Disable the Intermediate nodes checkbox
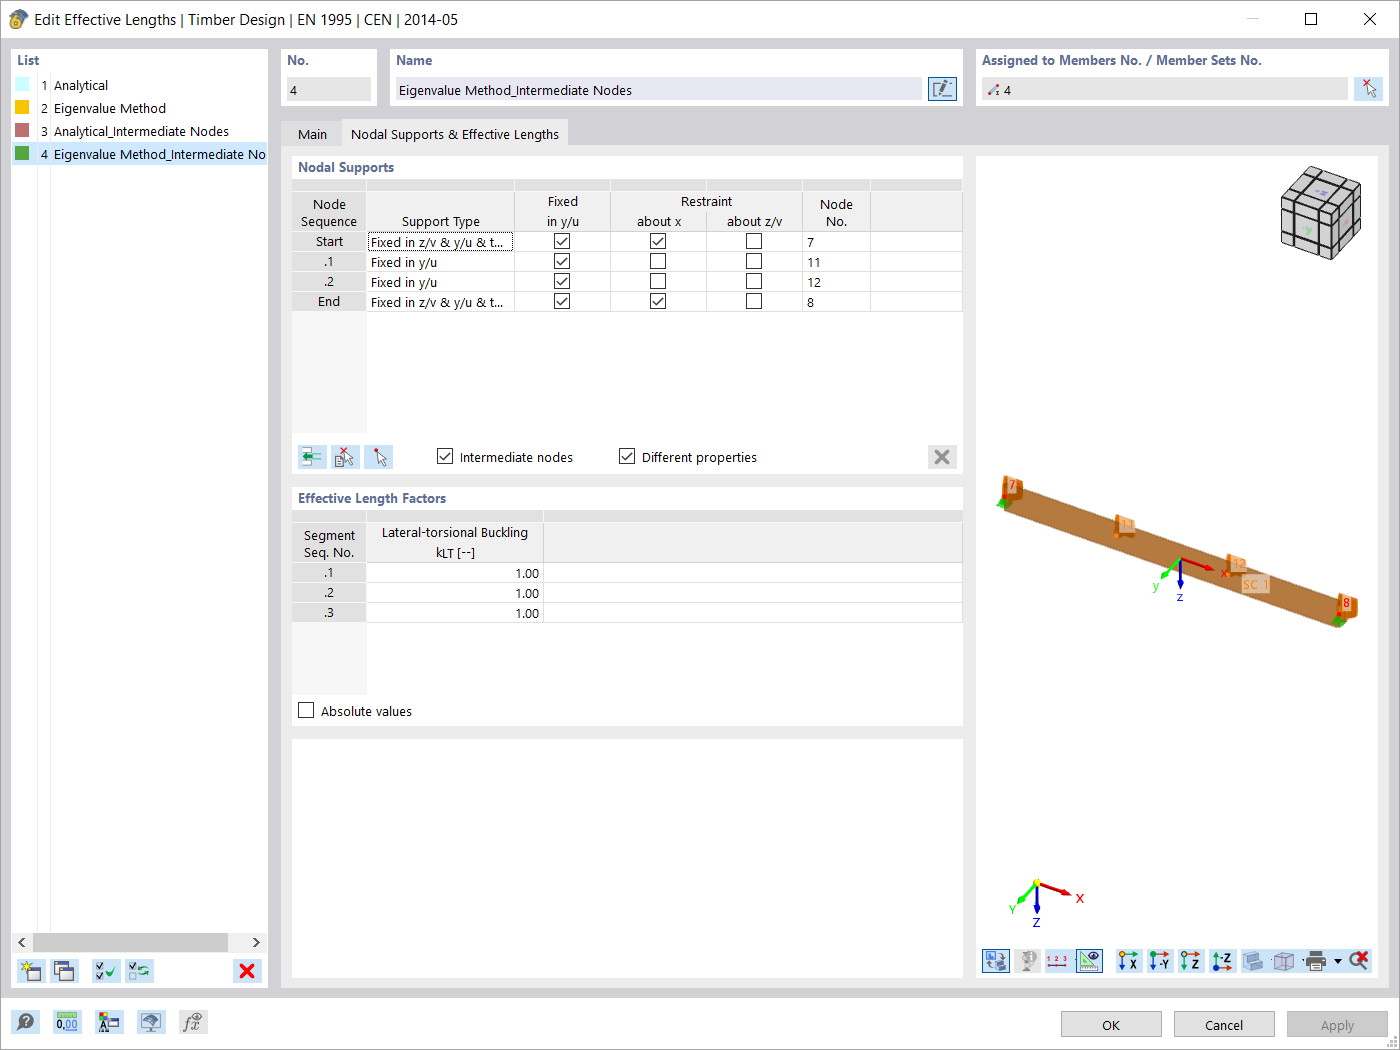1400x1050 pixels. pyautogui.click(x=444, y=456)
